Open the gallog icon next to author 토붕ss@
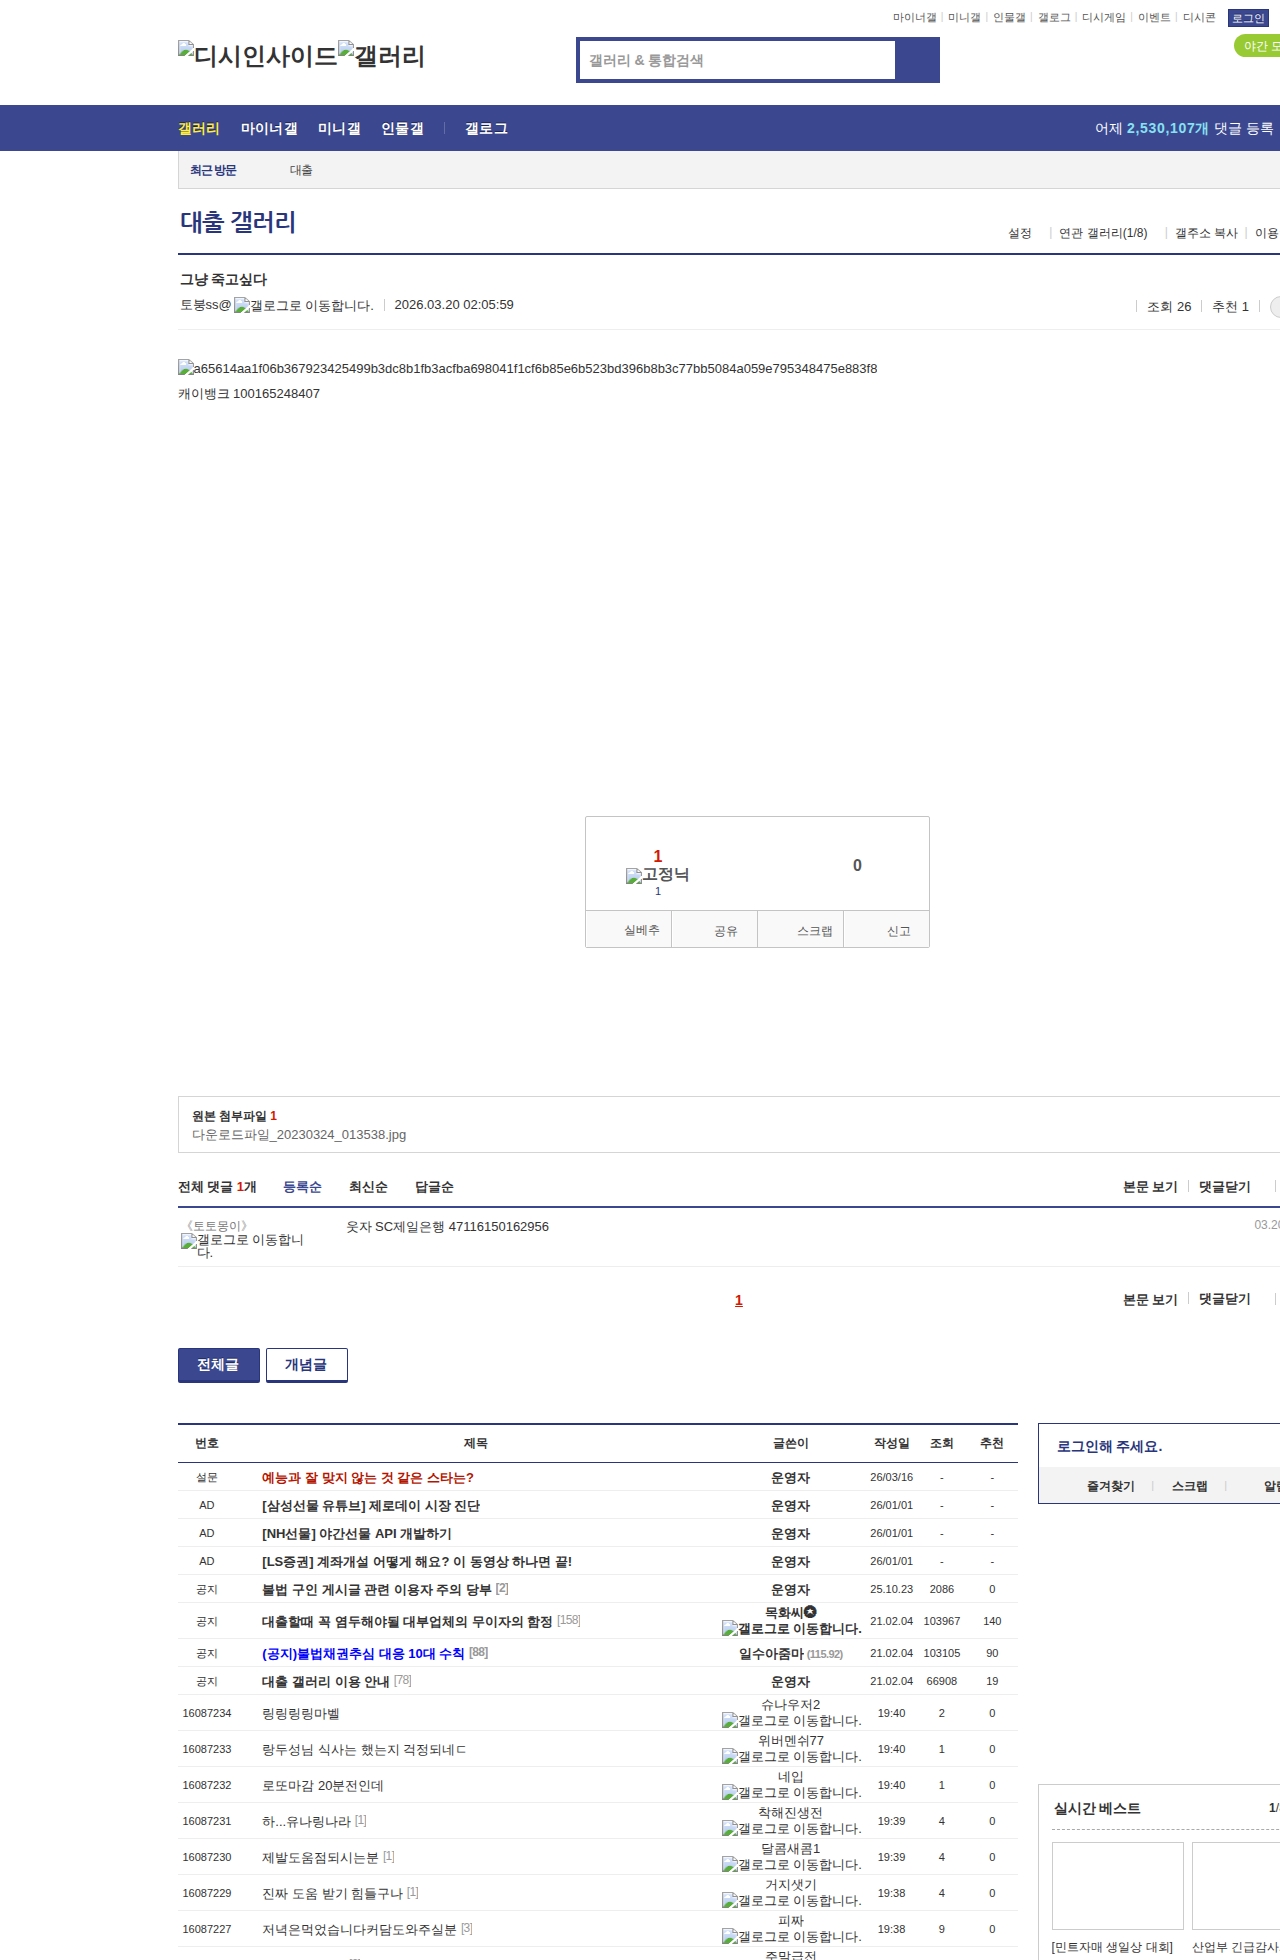Viewport: 1280px width, 1960px height. pos(303,306)
